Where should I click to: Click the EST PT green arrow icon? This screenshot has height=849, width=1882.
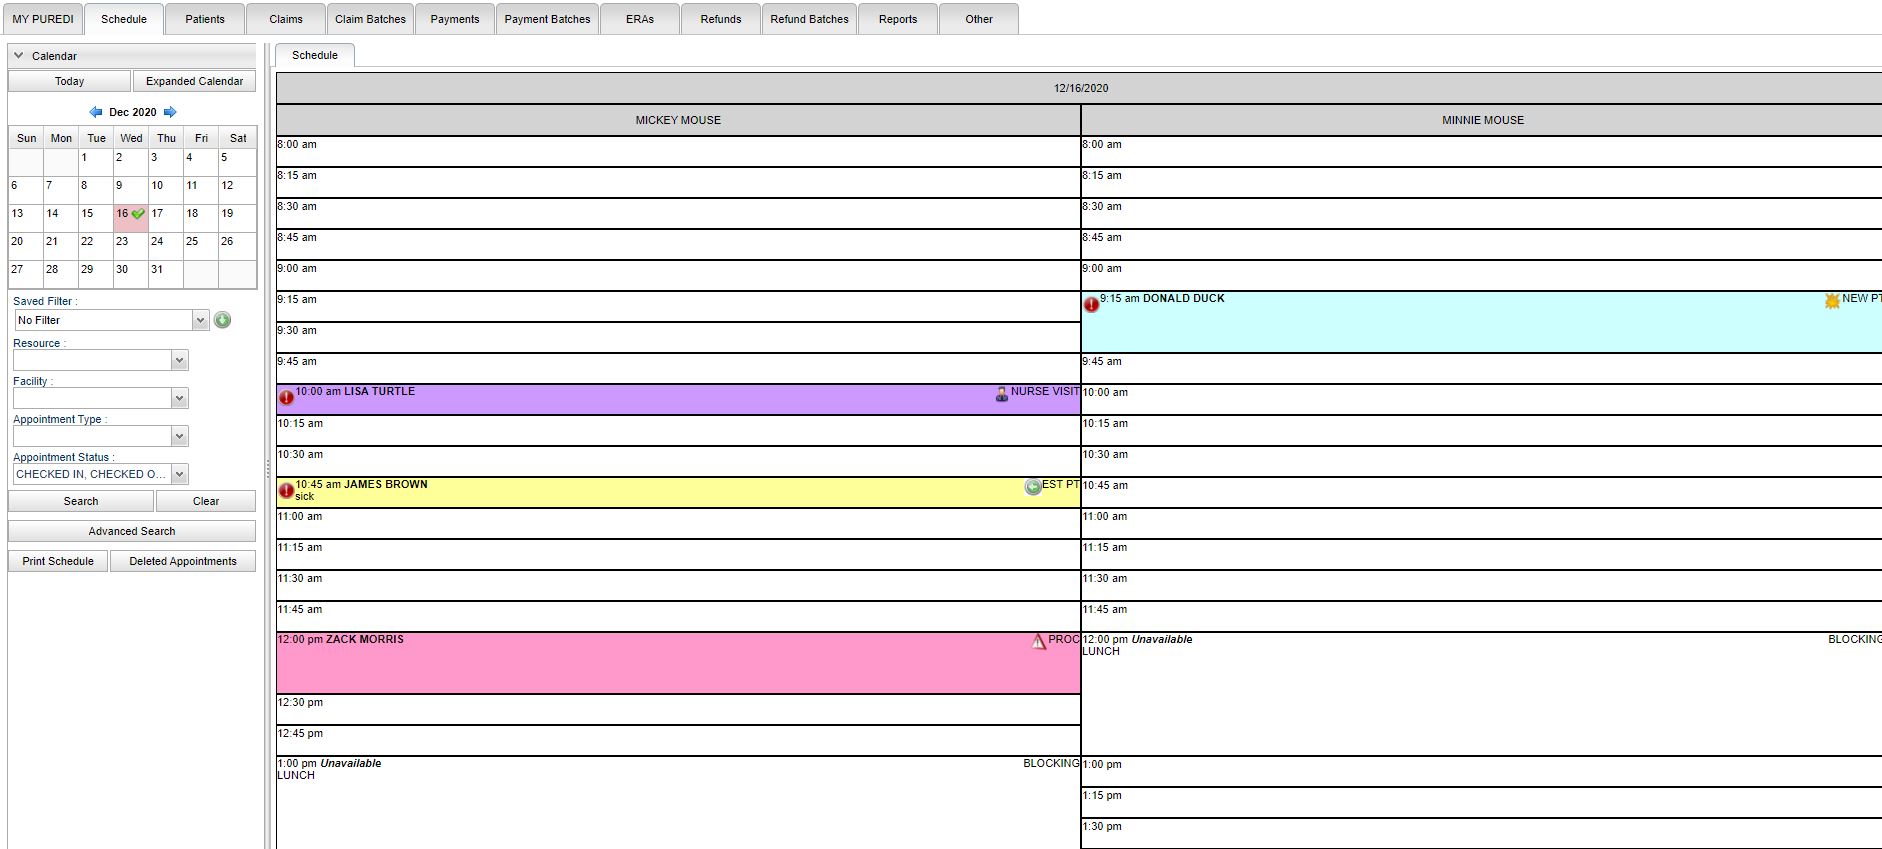coord(1033,487)
